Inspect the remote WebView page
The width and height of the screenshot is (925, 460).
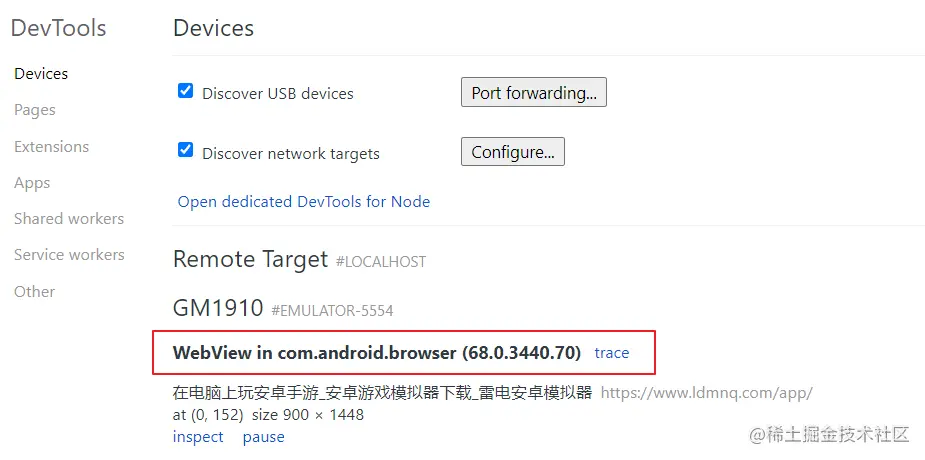[198, 437]
